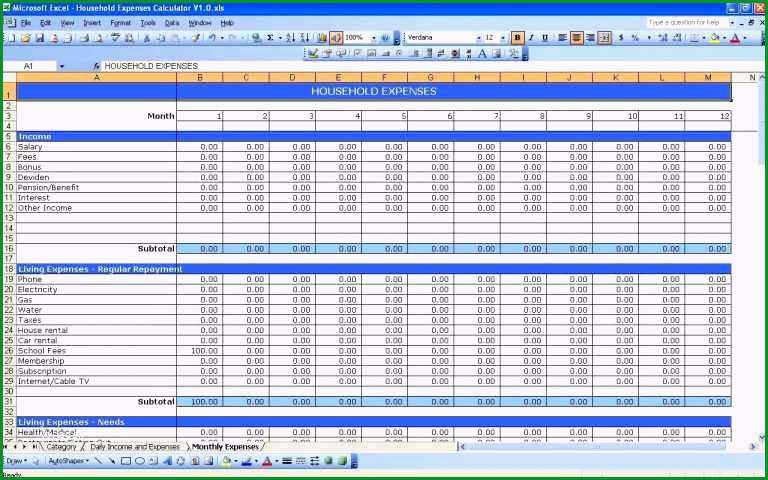This screenshot has width=768, height=480.
Task: Open the Edit menu
Action: click(x=46, y=23)
